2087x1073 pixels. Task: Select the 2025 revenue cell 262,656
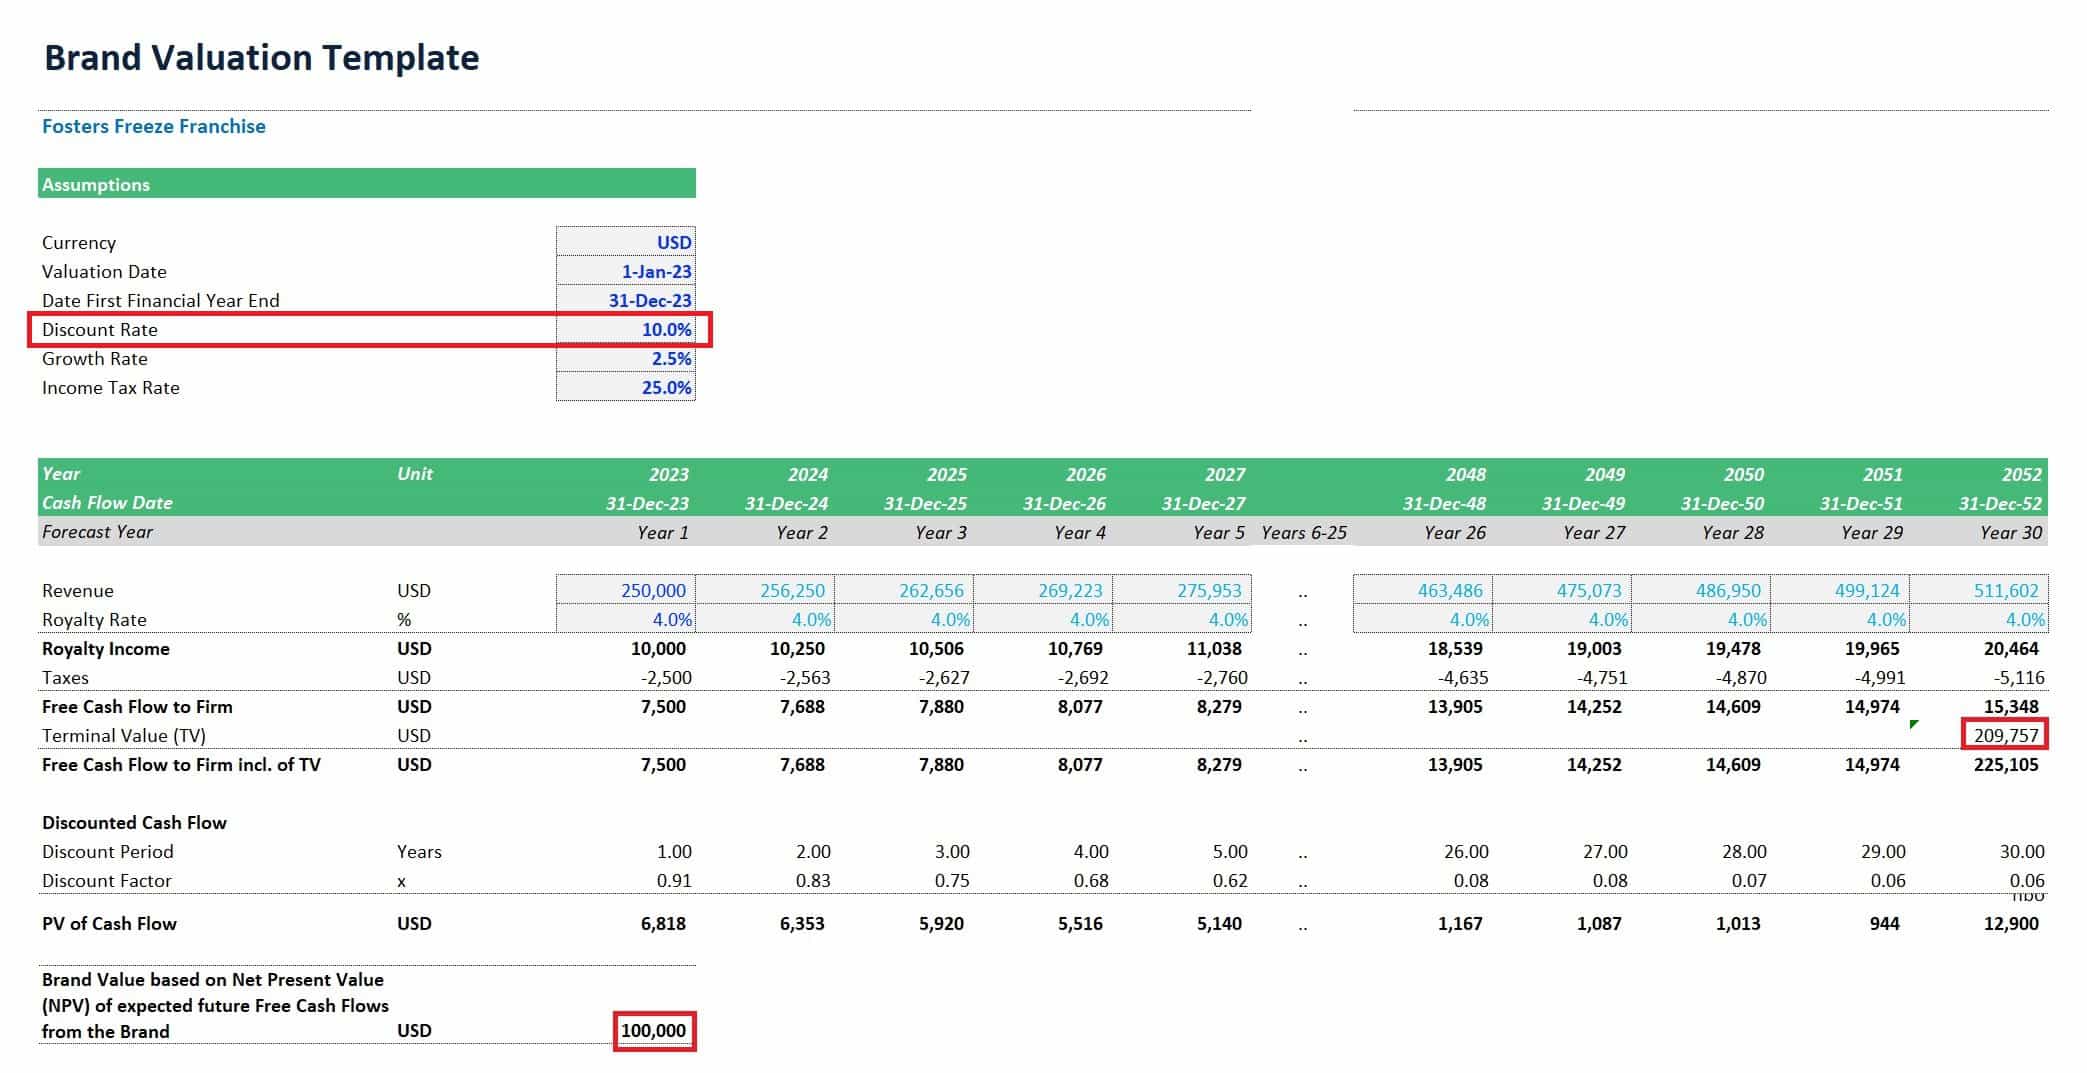(x=904, y=590)
